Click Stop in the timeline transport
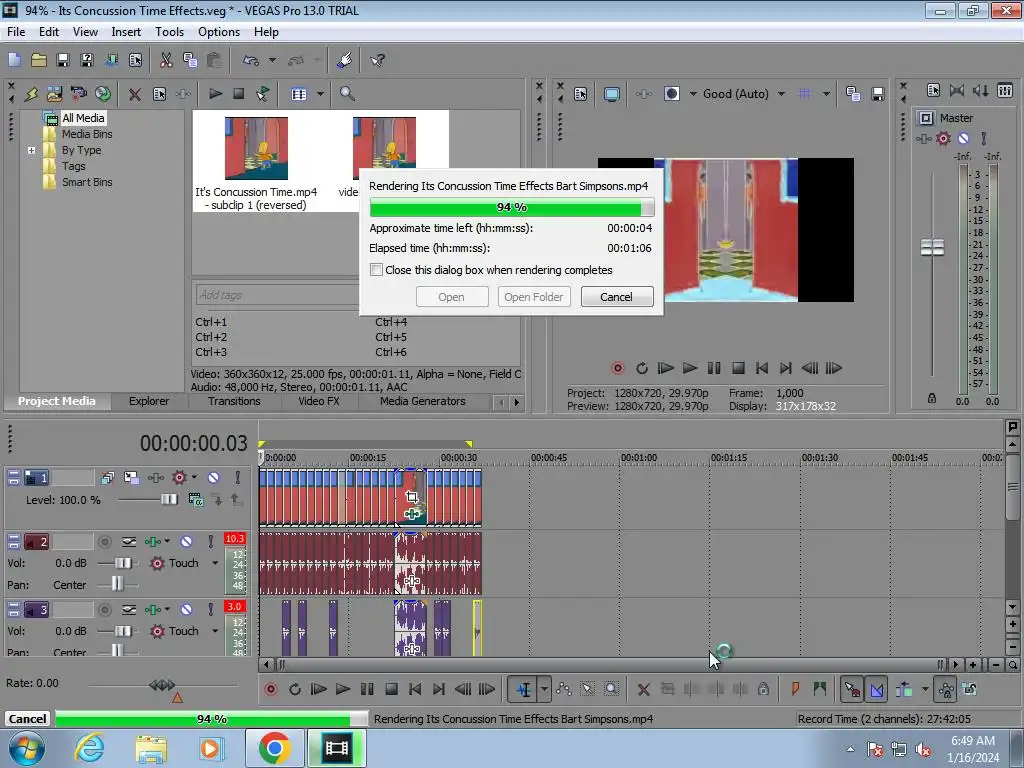 (x=391, y=689)
